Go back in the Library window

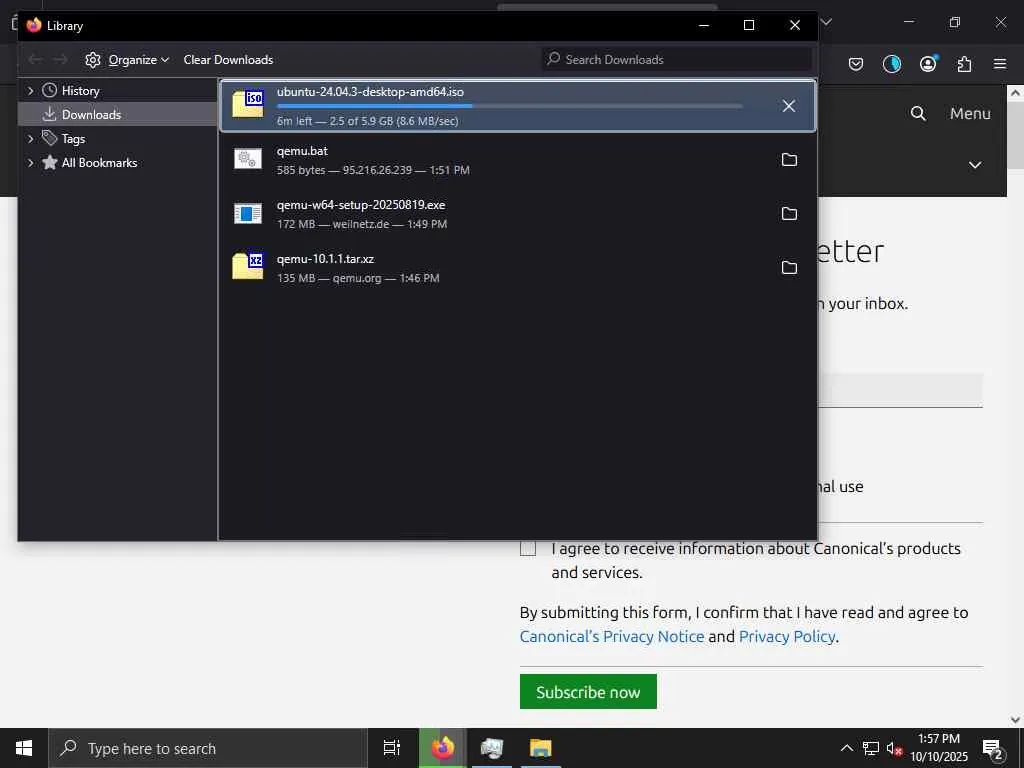pos(35,59)
